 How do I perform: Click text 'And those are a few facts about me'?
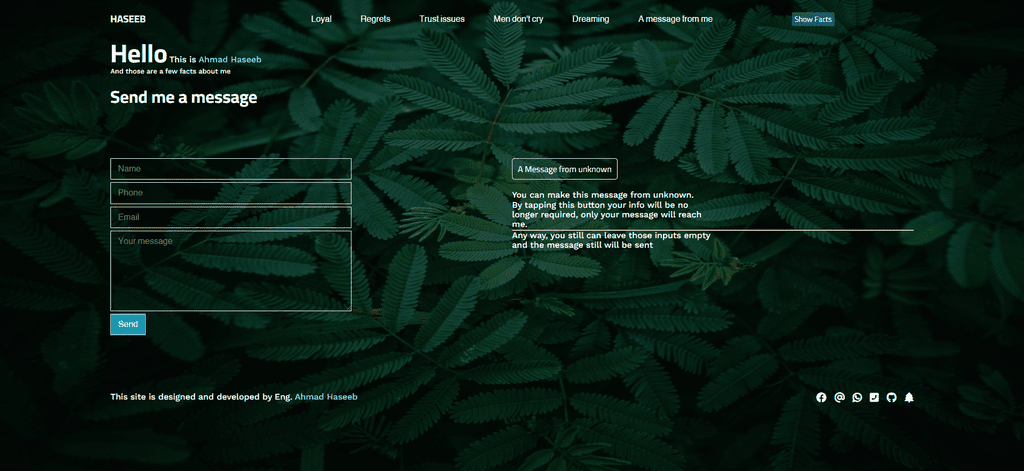tap(170, 71)
